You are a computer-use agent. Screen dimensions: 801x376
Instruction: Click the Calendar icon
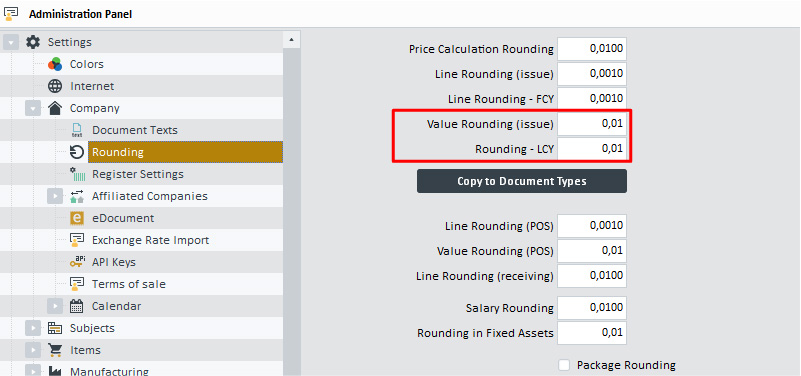[x=77, y=306]
